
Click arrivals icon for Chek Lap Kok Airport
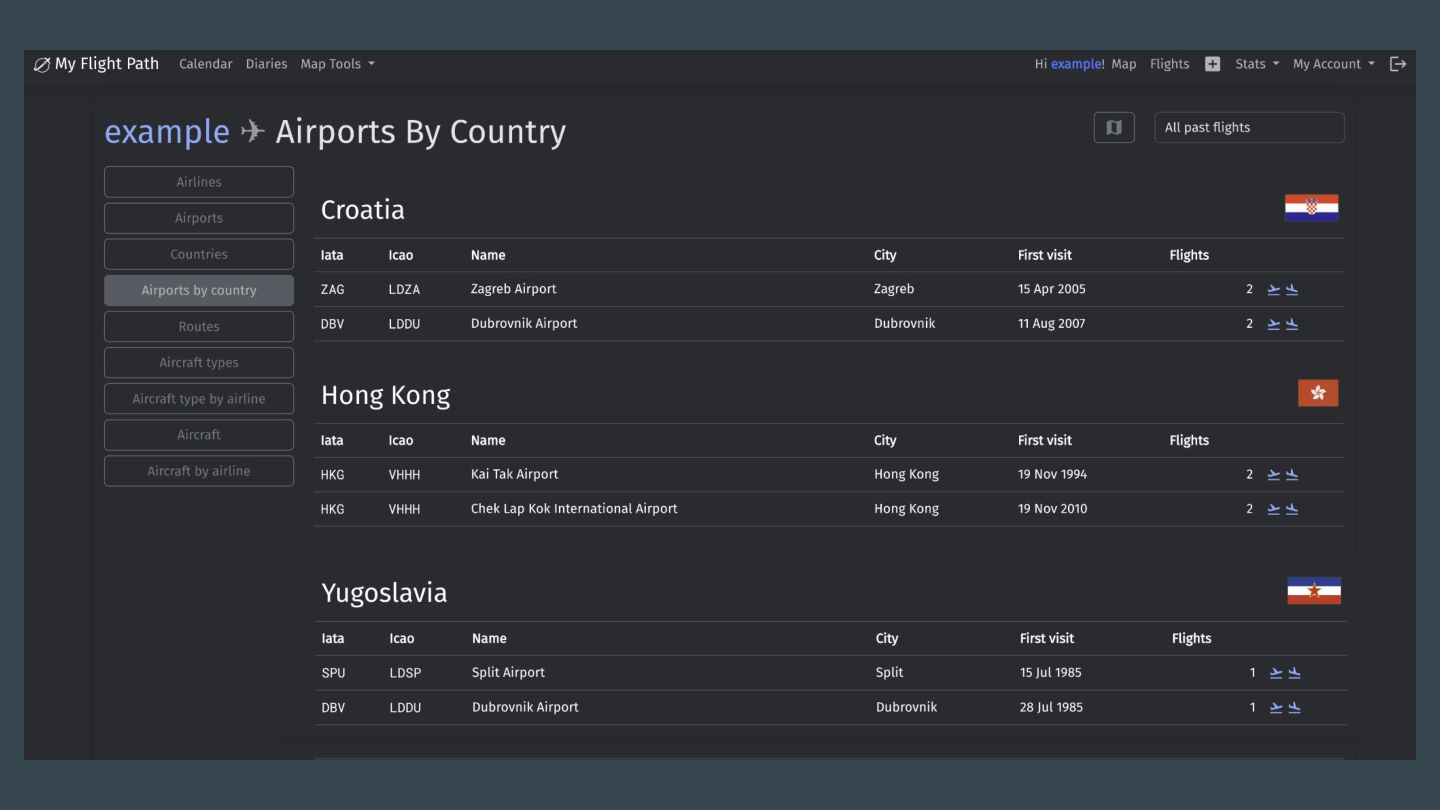1292,509
